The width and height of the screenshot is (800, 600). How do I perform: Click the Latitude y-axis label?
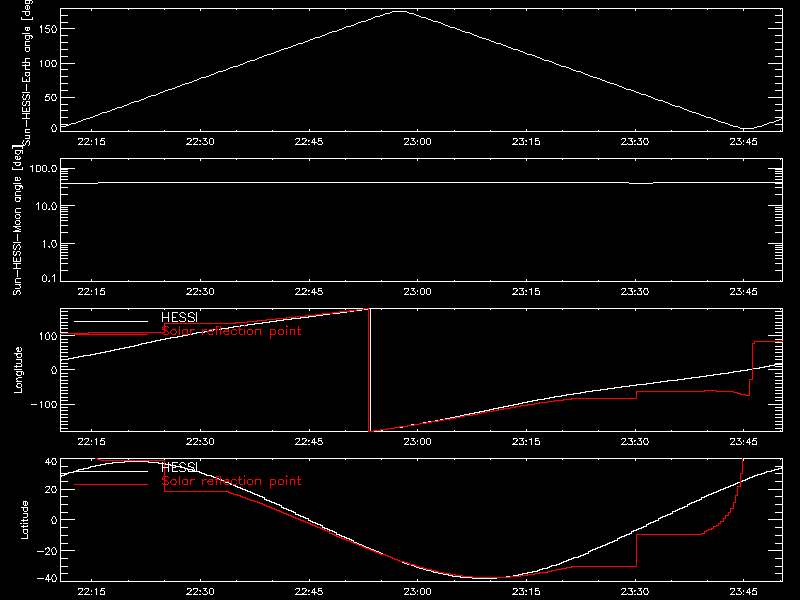pyautogui.click(x=24, y=520)
